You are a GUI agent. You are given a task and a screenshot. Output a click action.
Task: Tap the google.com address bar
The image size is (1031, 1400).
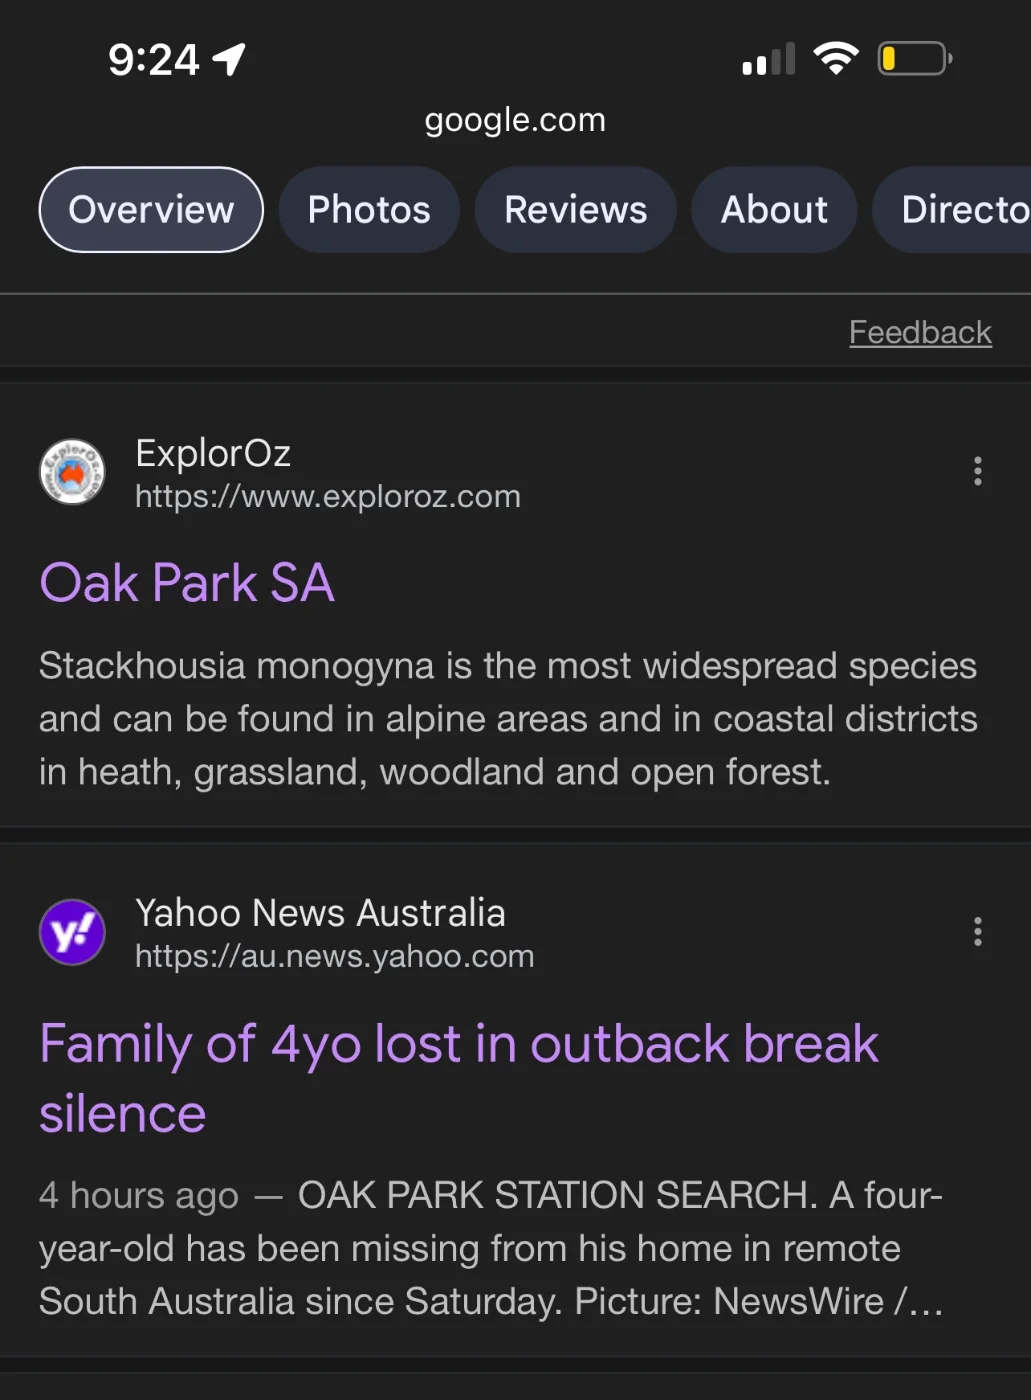point(515,120)
